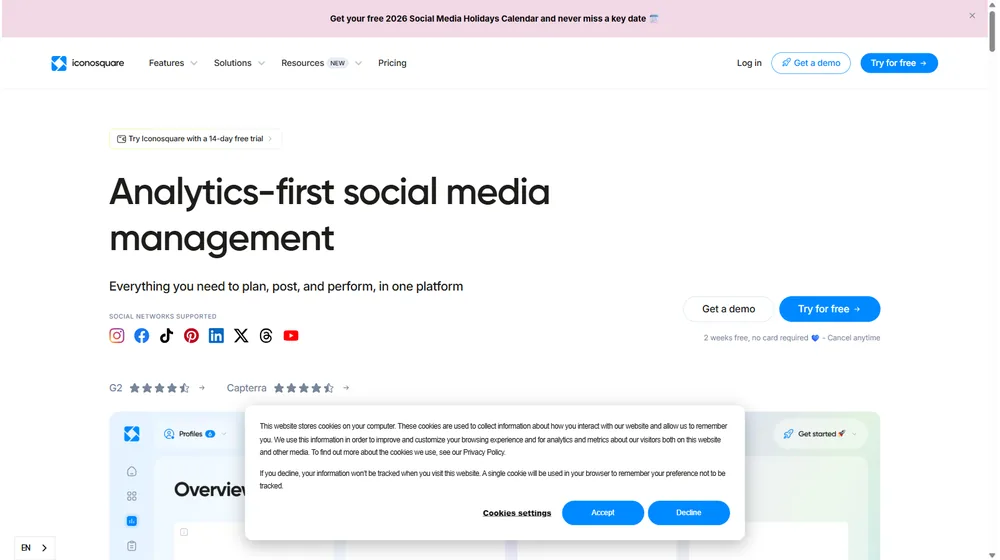
Task: Click header Get a demo button
Action: pyautogui.click(x=811, y=63)
